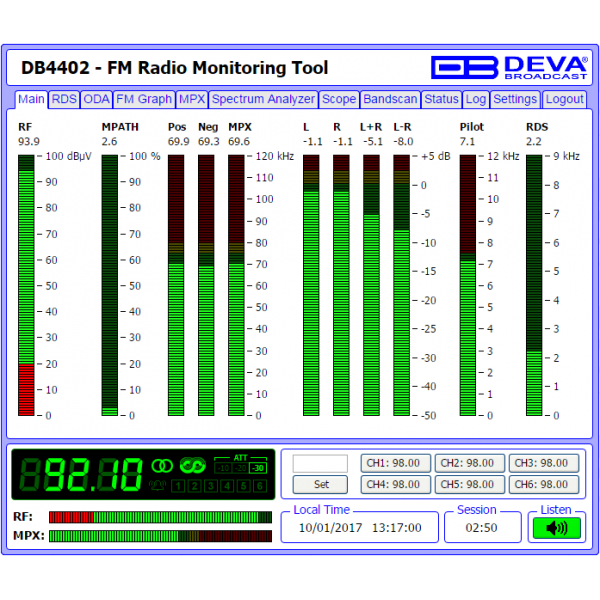Open the MPX tab
The image size is (600, 600).
(192, 99)
